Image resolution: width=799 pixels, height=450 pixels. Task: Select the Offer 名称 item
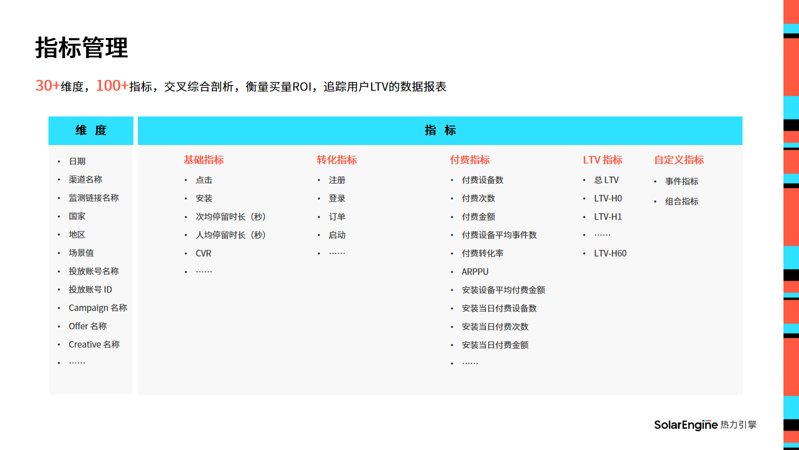click(88, 326)
